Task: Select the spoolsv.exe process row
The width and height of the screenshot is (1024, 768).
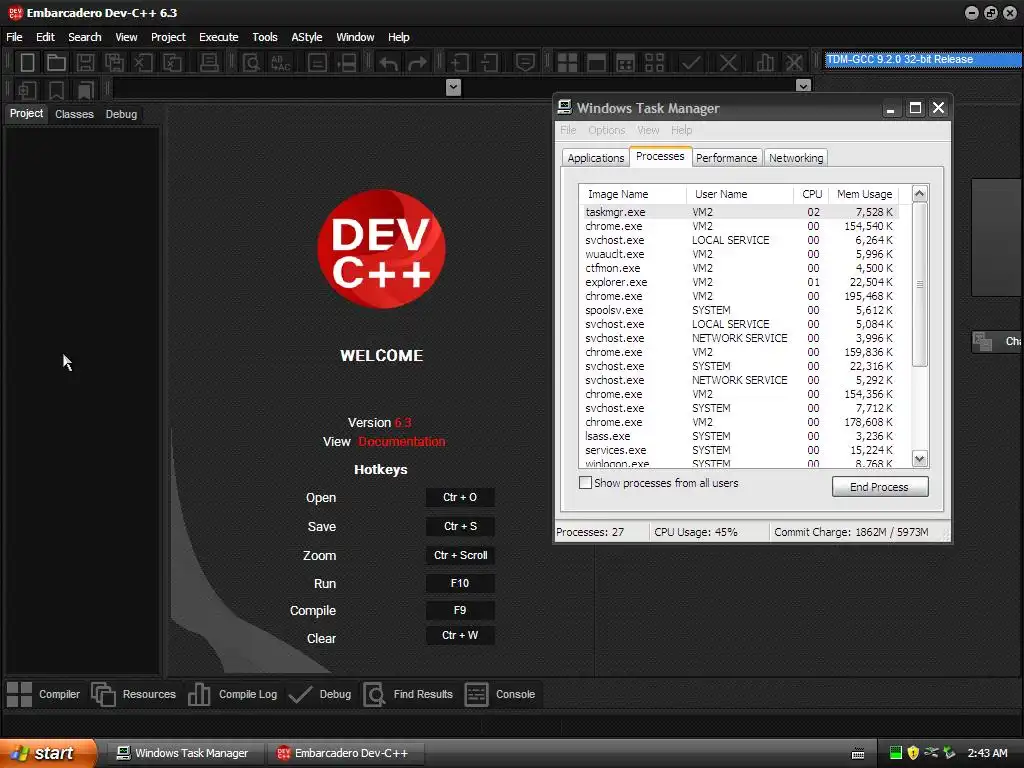Action: (x=739, y=310)
